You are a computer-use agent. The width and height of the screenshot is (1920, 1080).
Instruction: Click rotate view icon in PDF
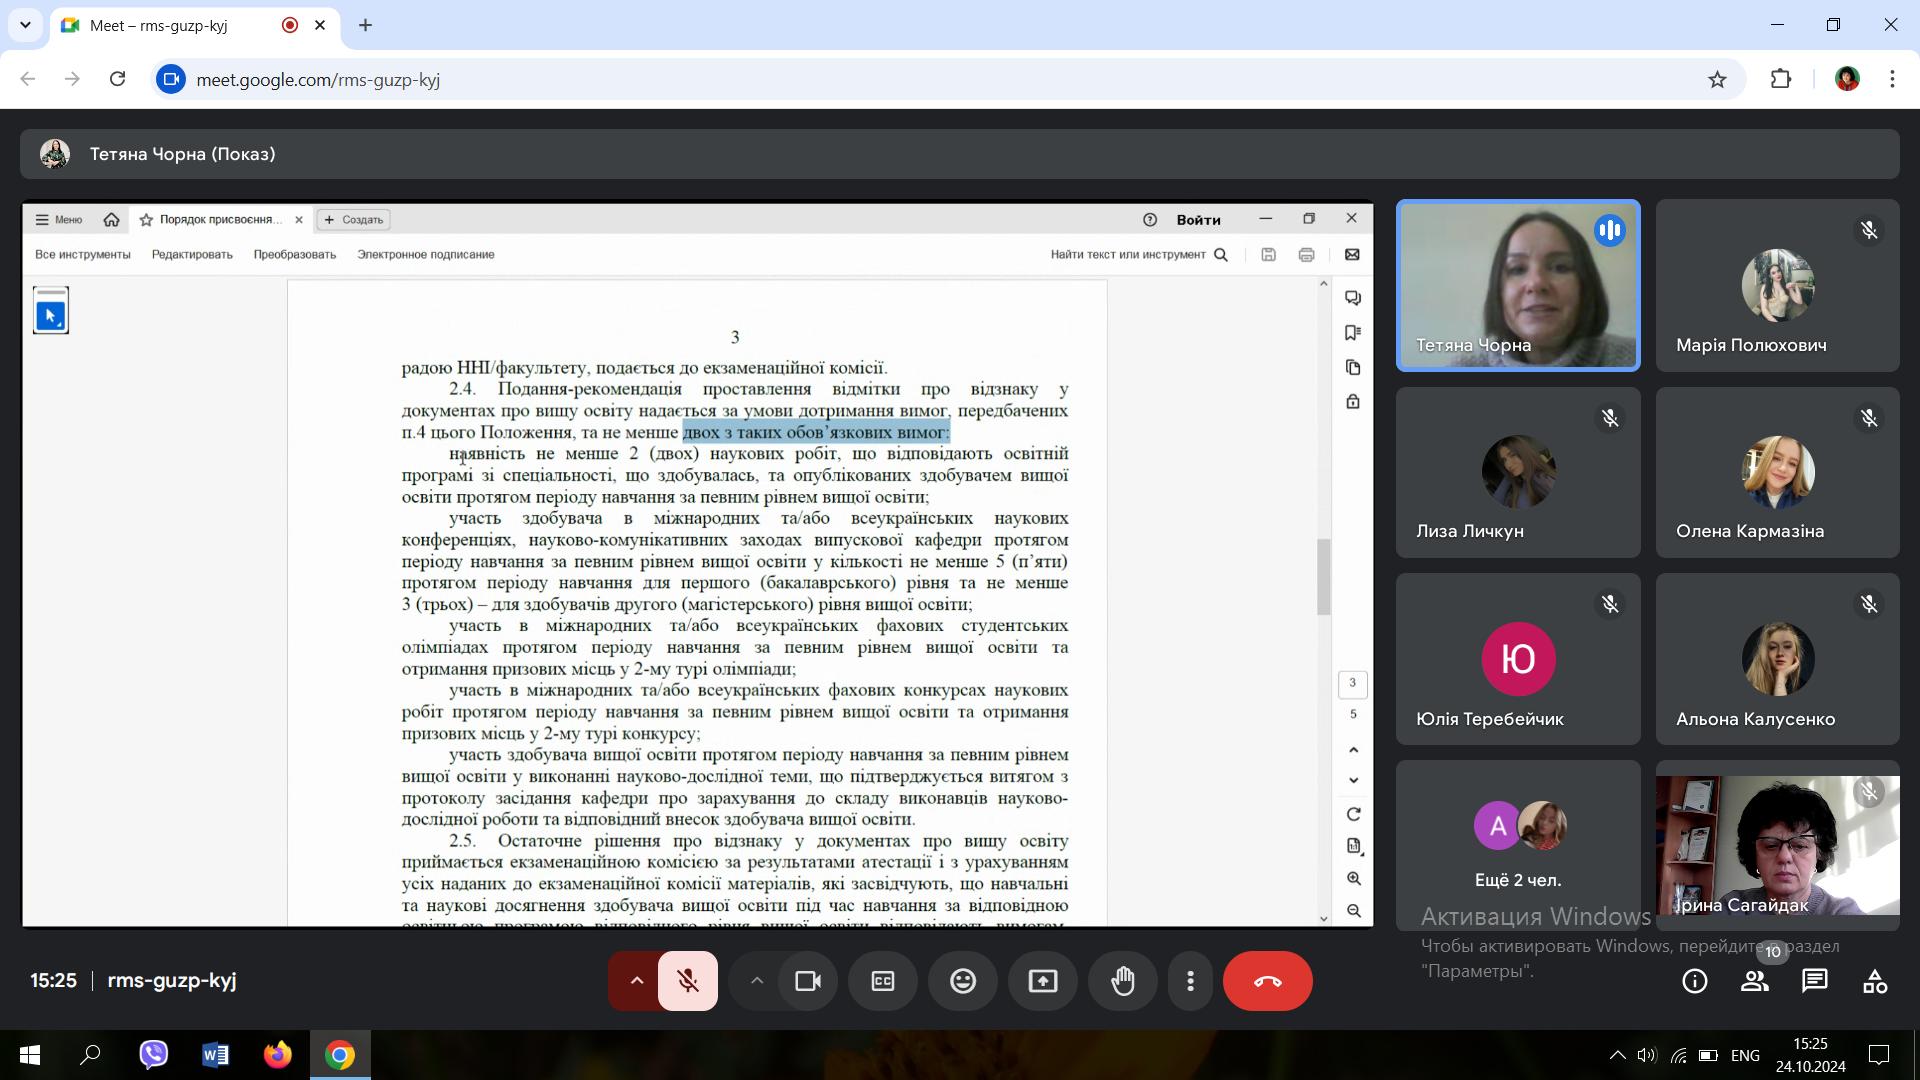coord(1353,814)
